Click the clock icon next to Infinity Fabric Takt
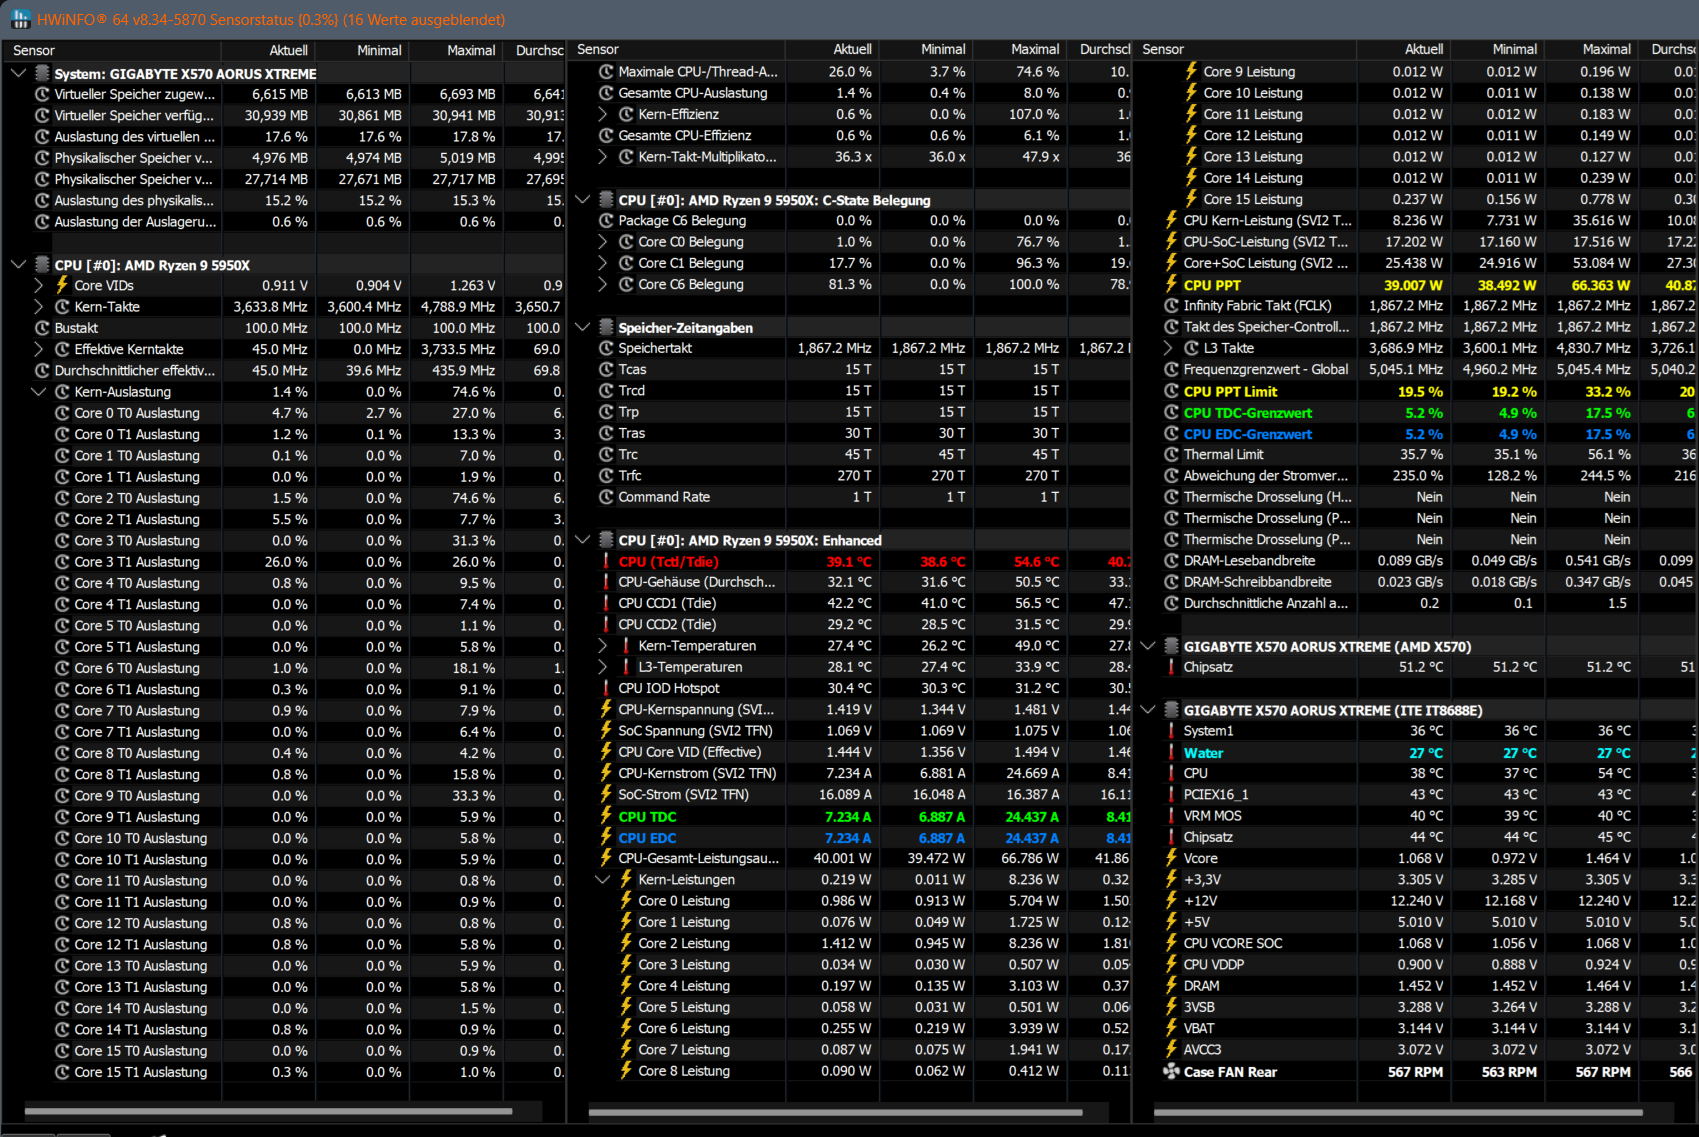Screen dimensions: 1699x1137 coord(1171,306)
